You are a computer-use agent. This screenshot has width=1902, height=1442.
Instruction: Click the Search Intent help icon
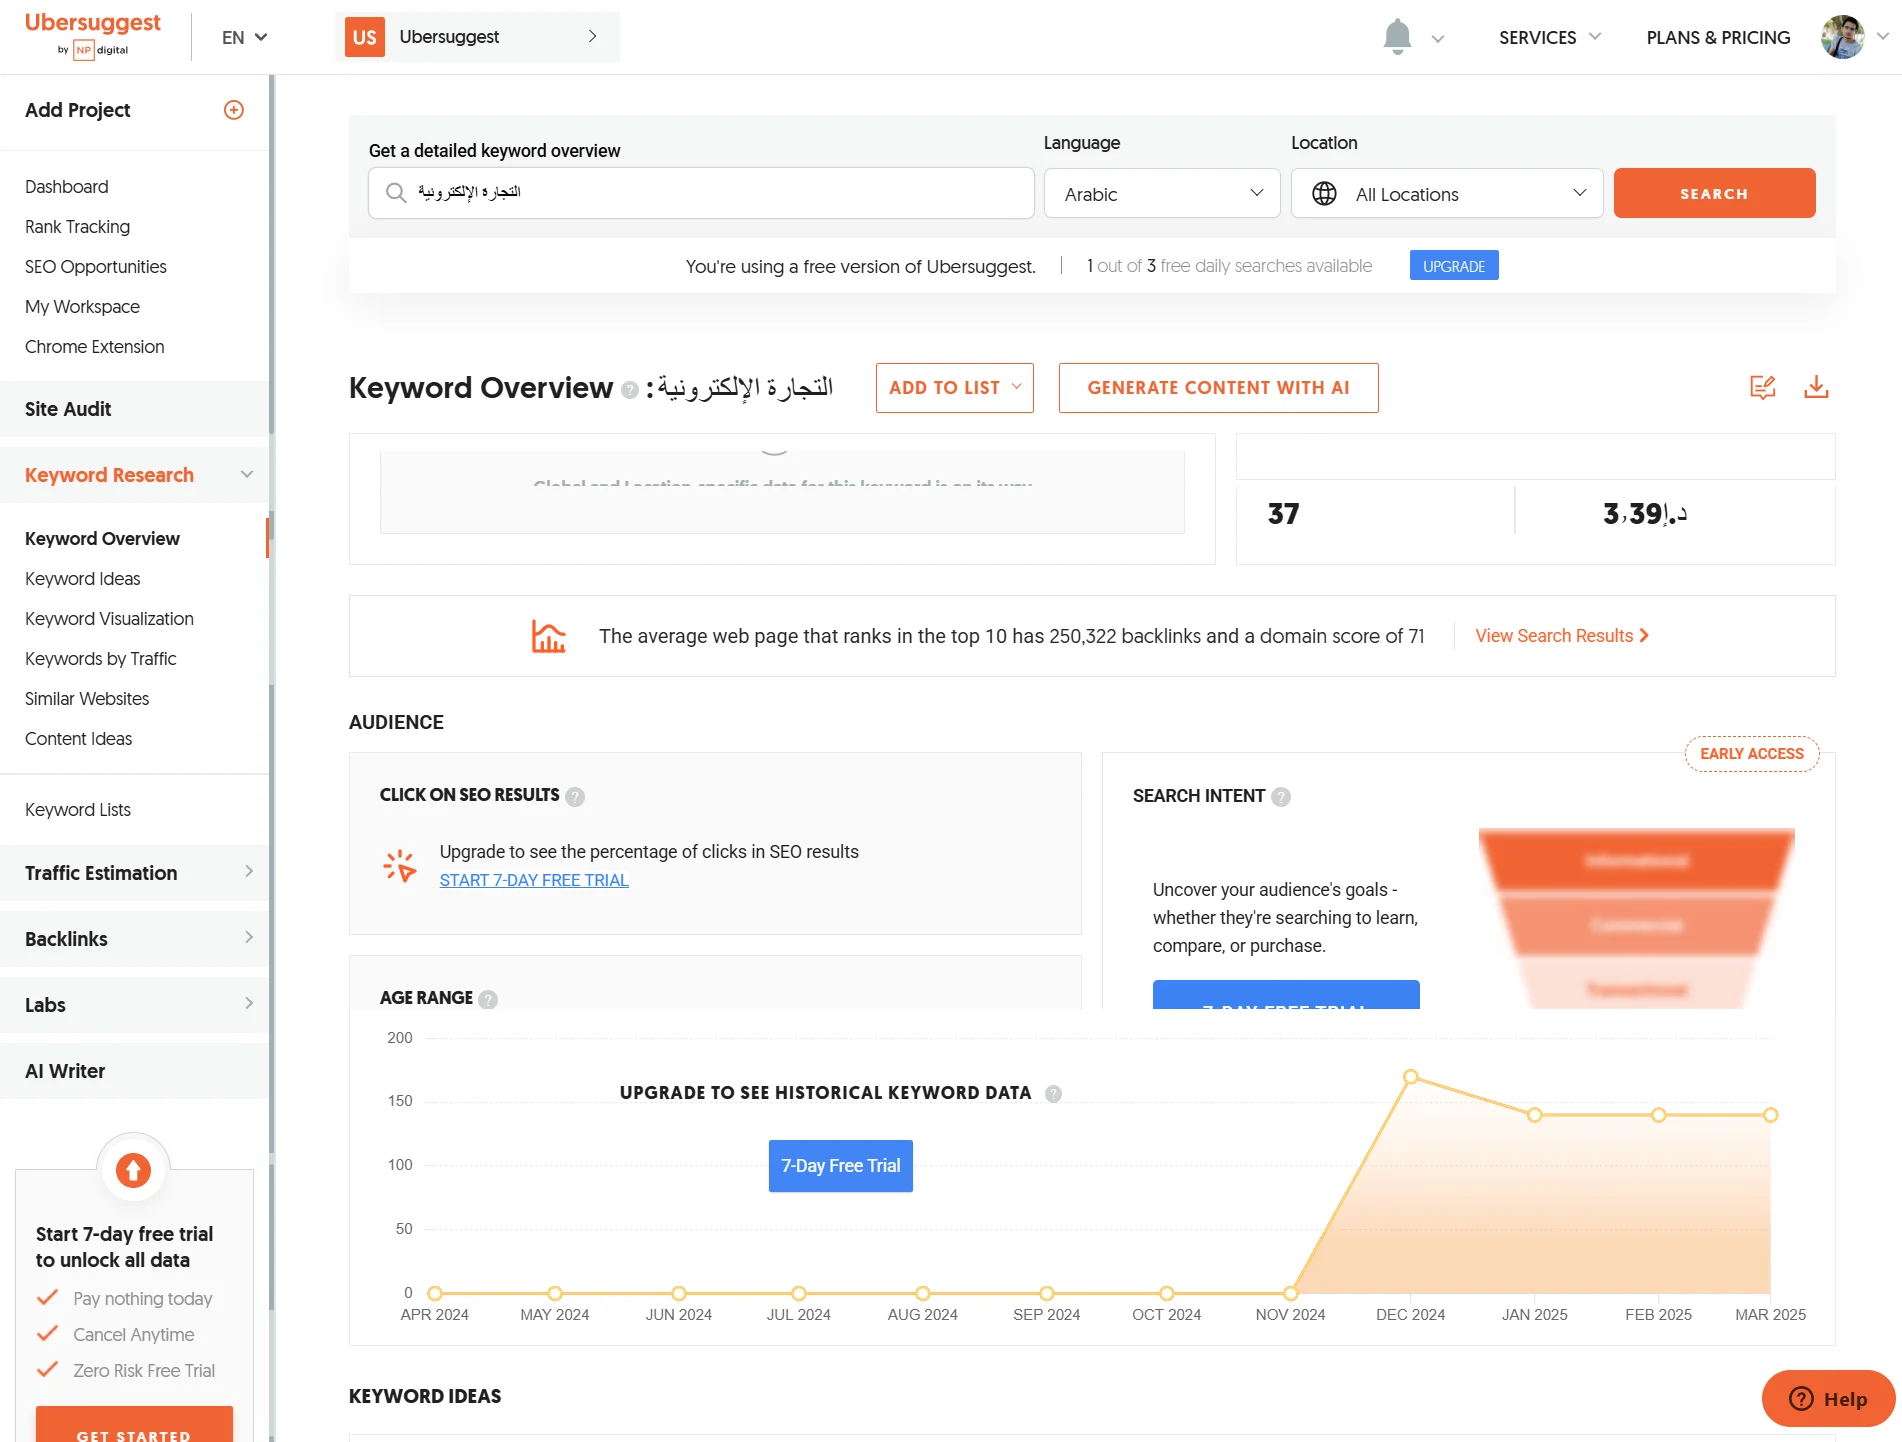click(1281, 797)
